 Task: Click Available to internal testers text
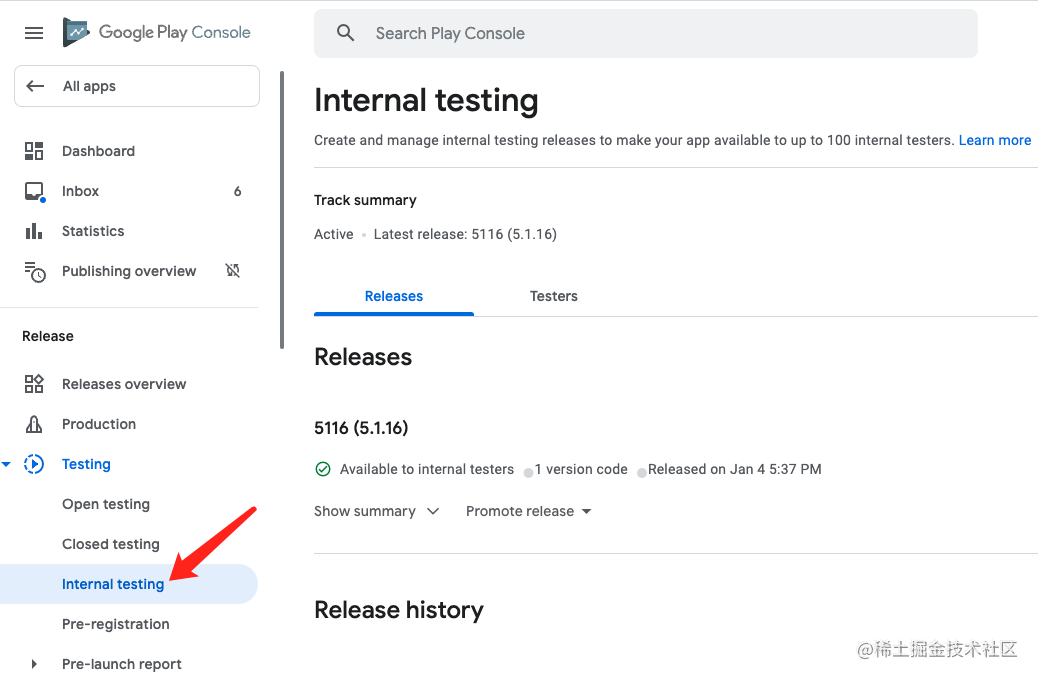pos(427,469)
